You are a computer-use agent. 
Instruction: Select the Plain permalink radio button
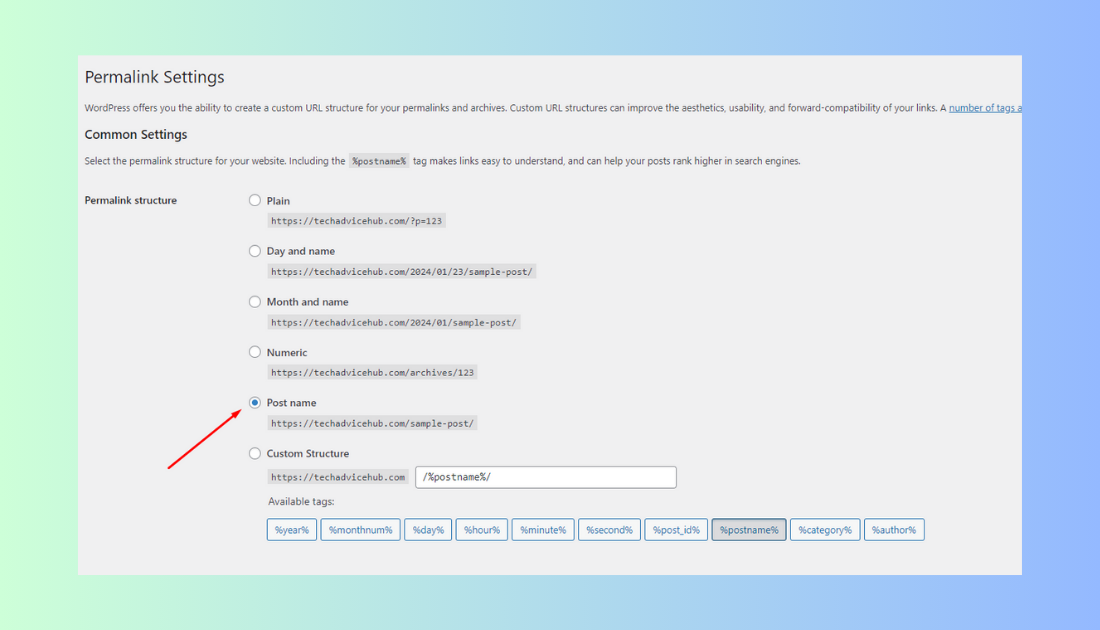pos(255,201)
